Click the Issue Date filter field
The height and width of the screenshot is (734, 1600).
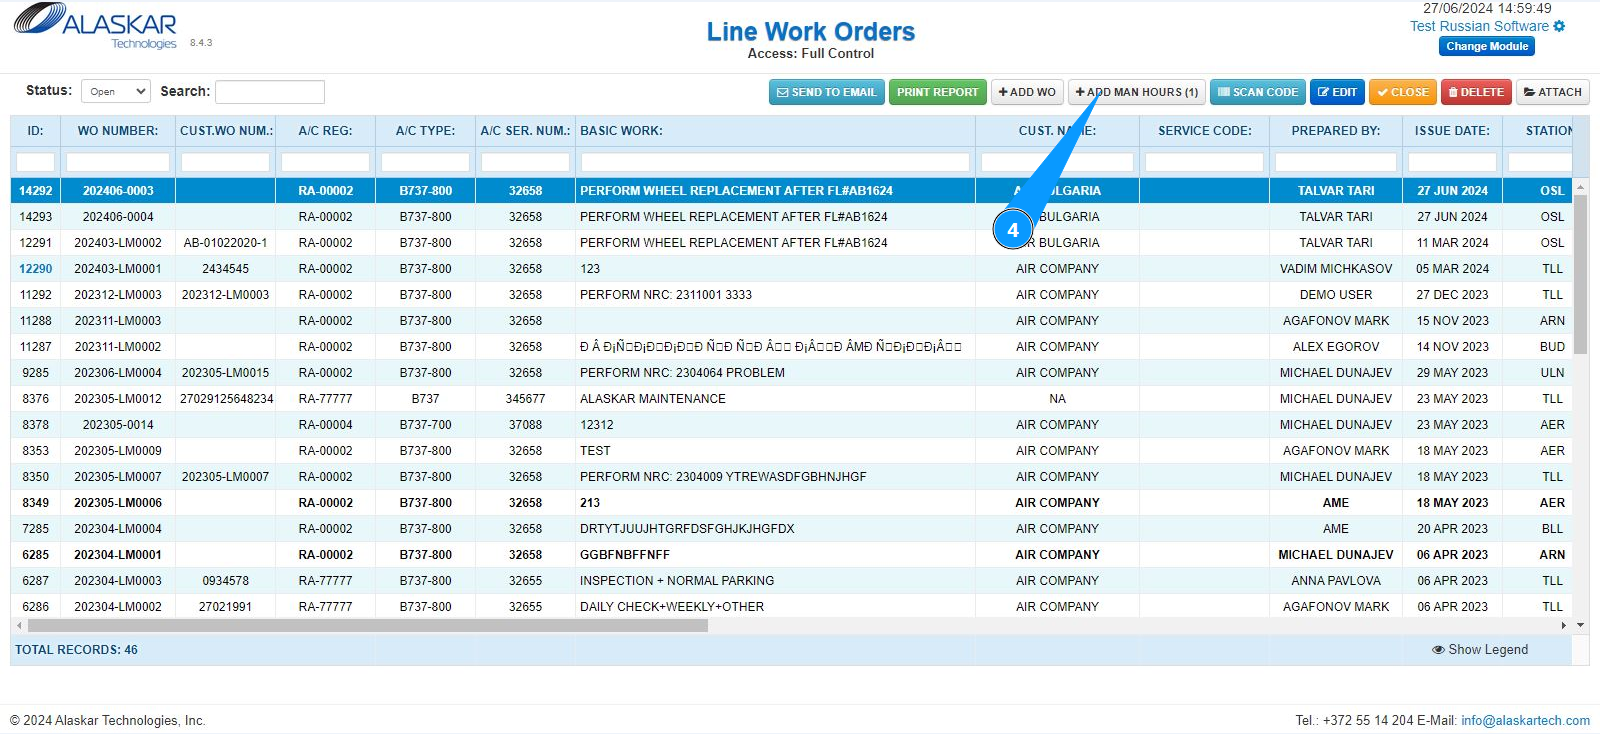tap(1452, 162)
